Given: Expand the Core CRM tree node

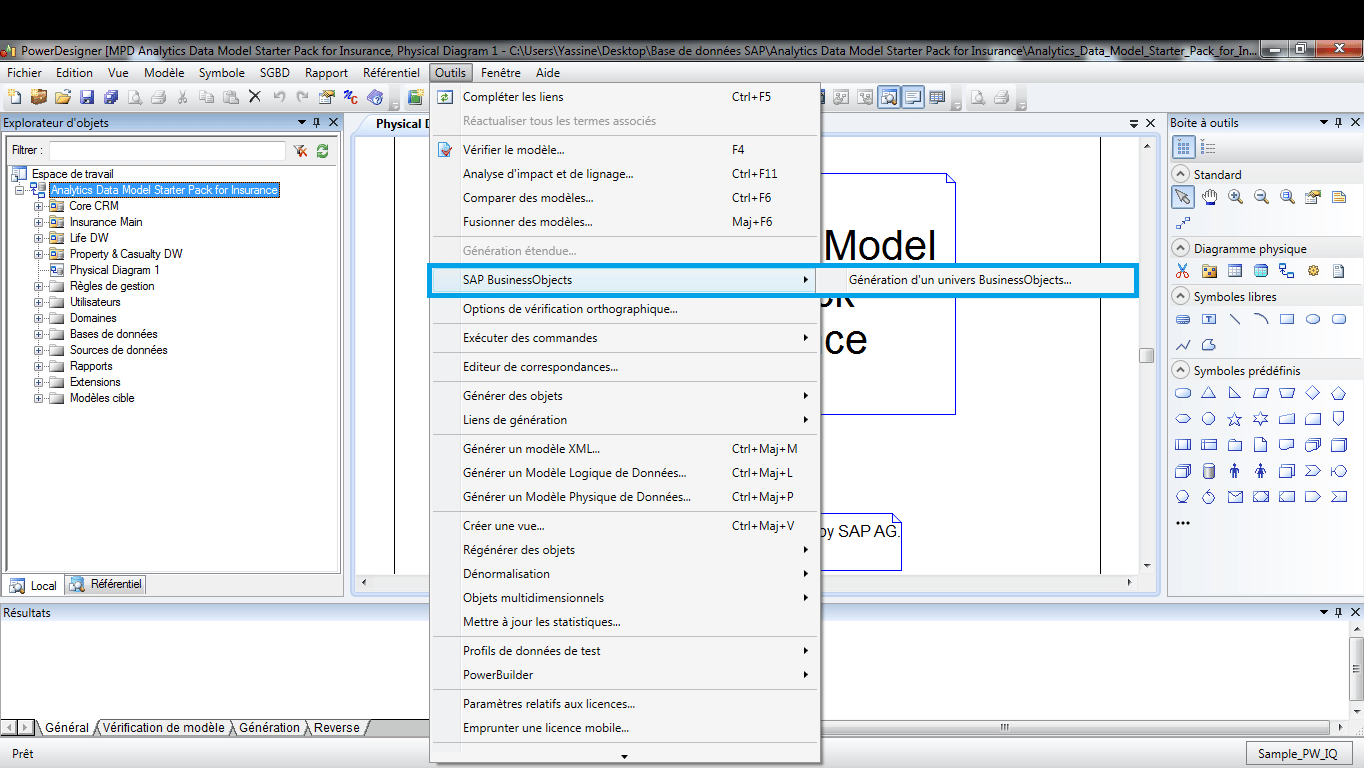Looking at the screenshot, I should pos(39,206).
